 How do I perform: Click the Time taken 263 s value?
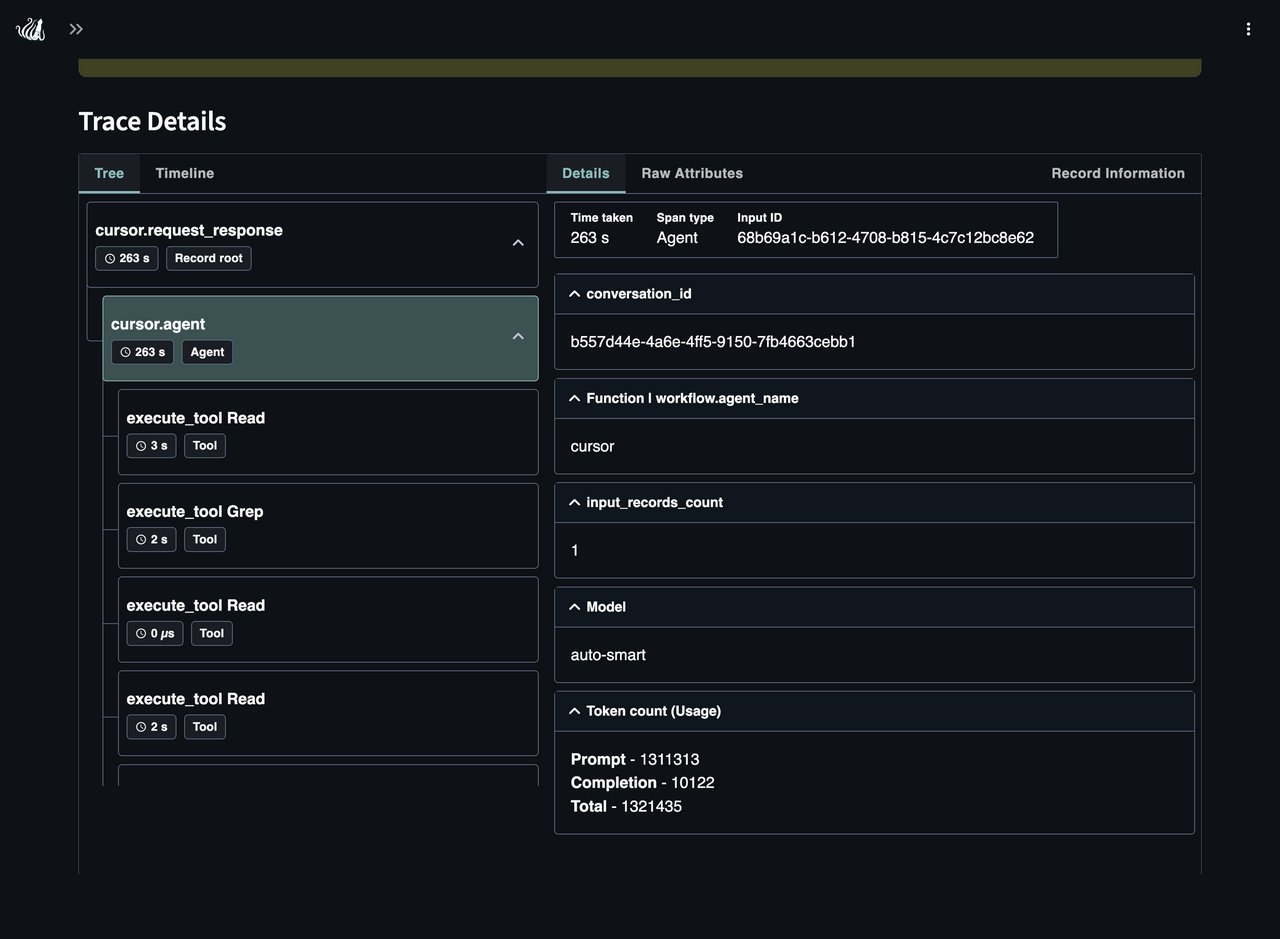point(590,238)
